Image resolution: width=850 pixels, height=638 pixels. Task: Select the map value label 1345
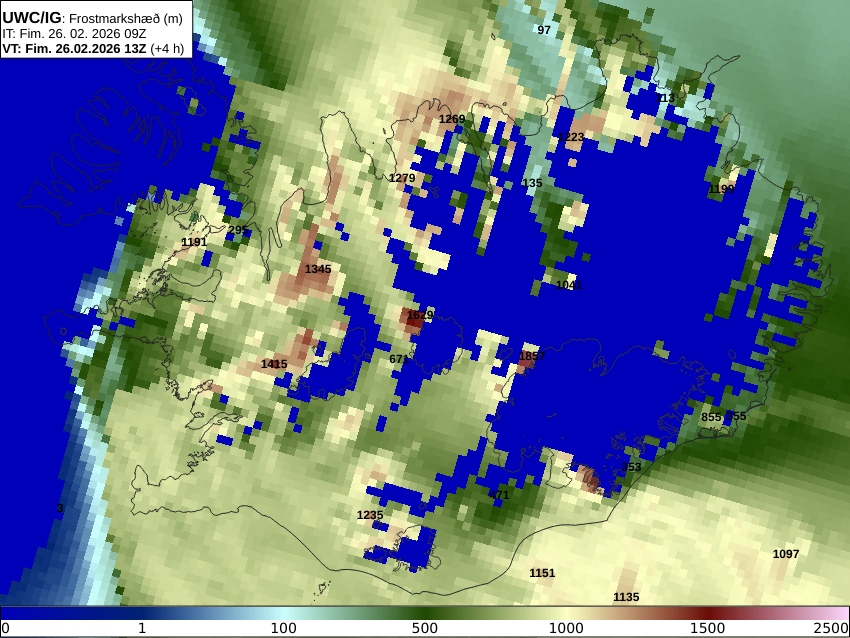318,269
